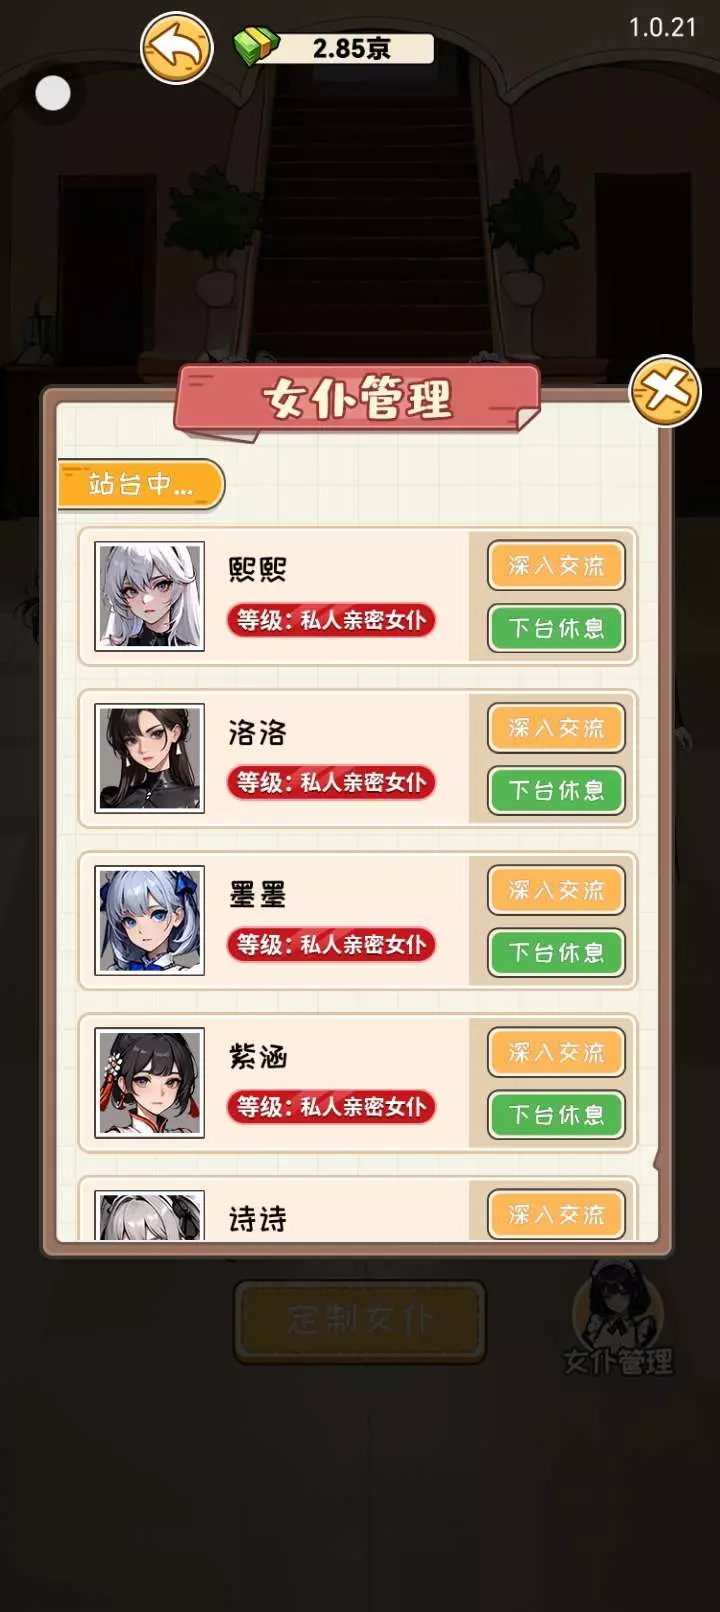
Task: Send 洛洛 to rest with 下台休息
Action: point(556,790)
